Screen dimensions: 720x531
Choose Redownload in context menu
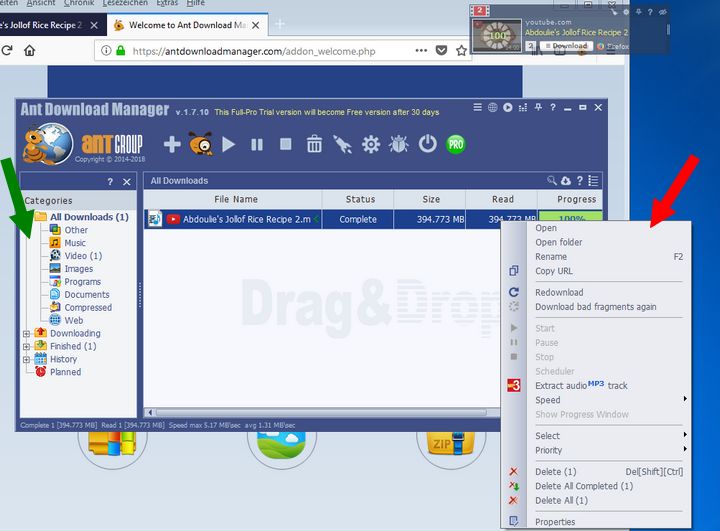pos(559,292)
